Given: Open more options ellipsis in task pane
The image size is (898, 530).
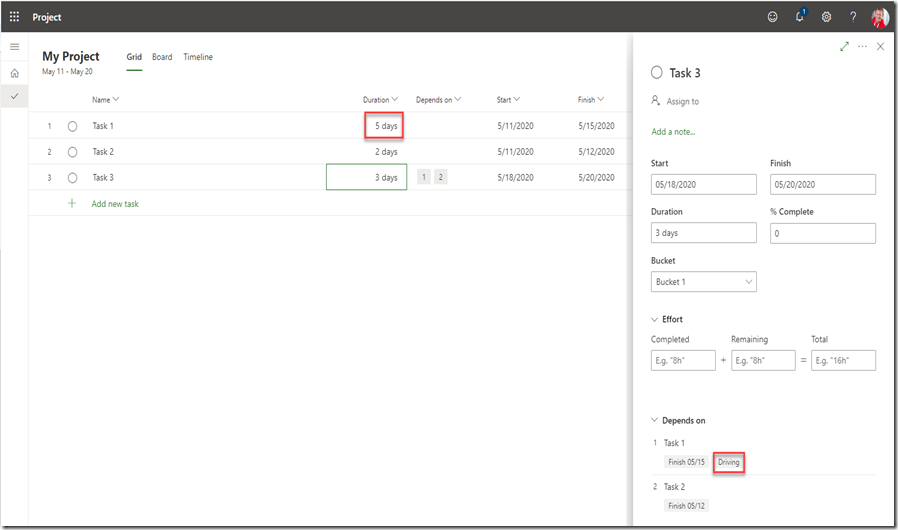Looking at the screenshot, I should 862,47.
